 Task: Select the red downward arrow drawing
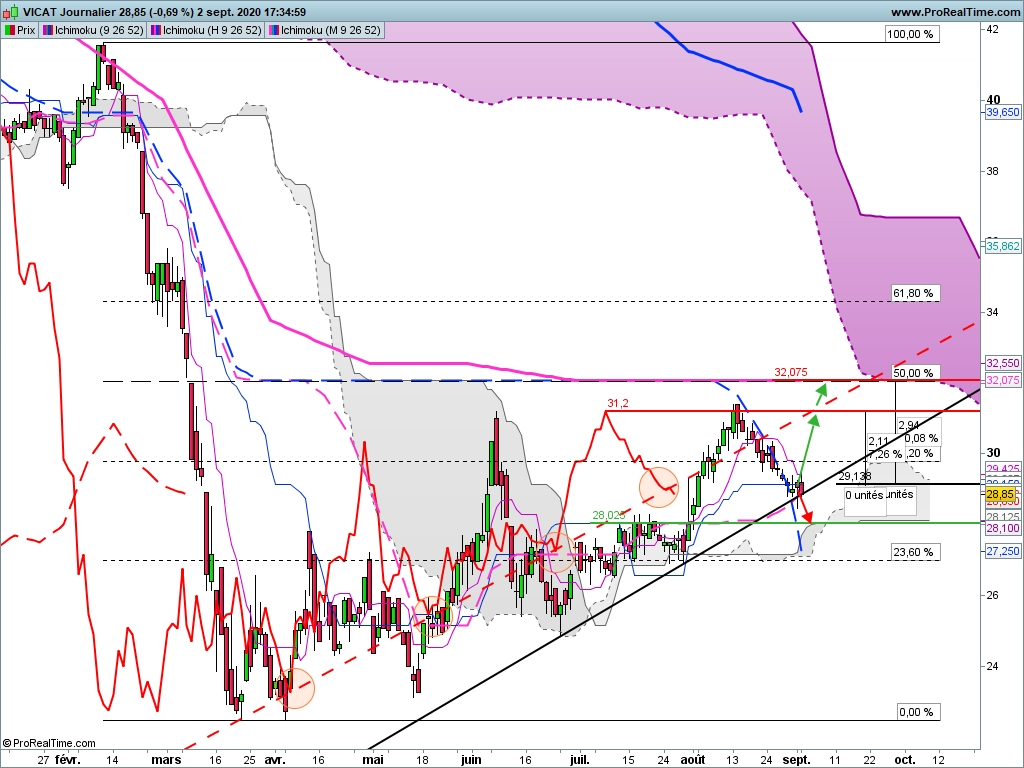[806, 507]
